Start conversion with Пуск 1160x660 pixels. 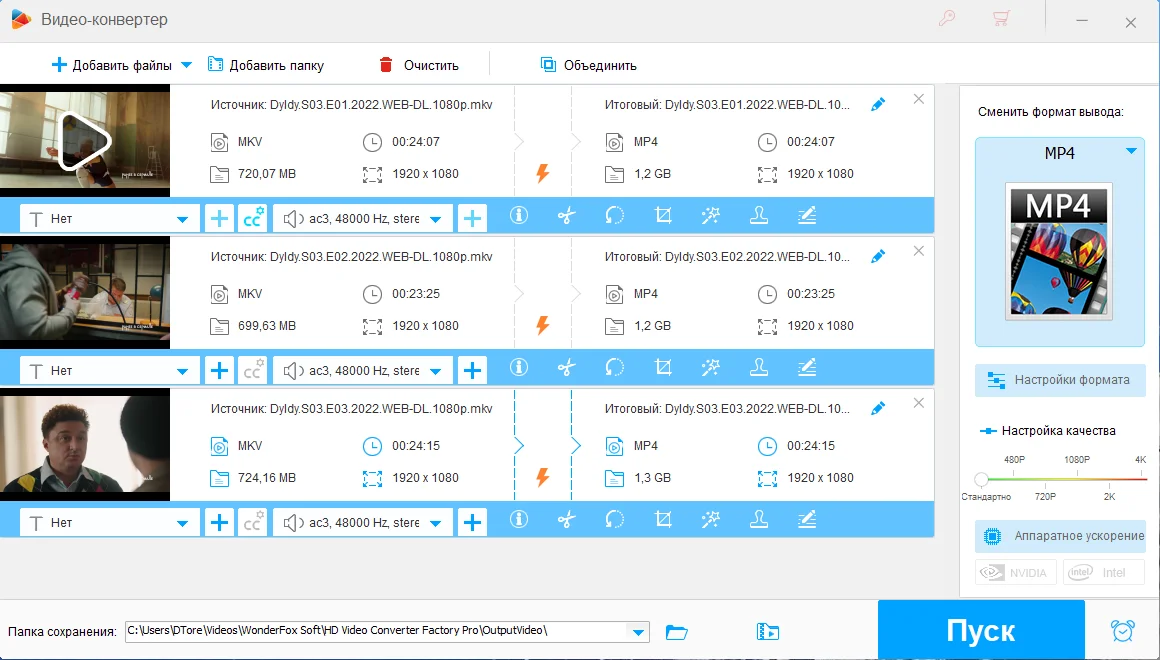[981, 630]
